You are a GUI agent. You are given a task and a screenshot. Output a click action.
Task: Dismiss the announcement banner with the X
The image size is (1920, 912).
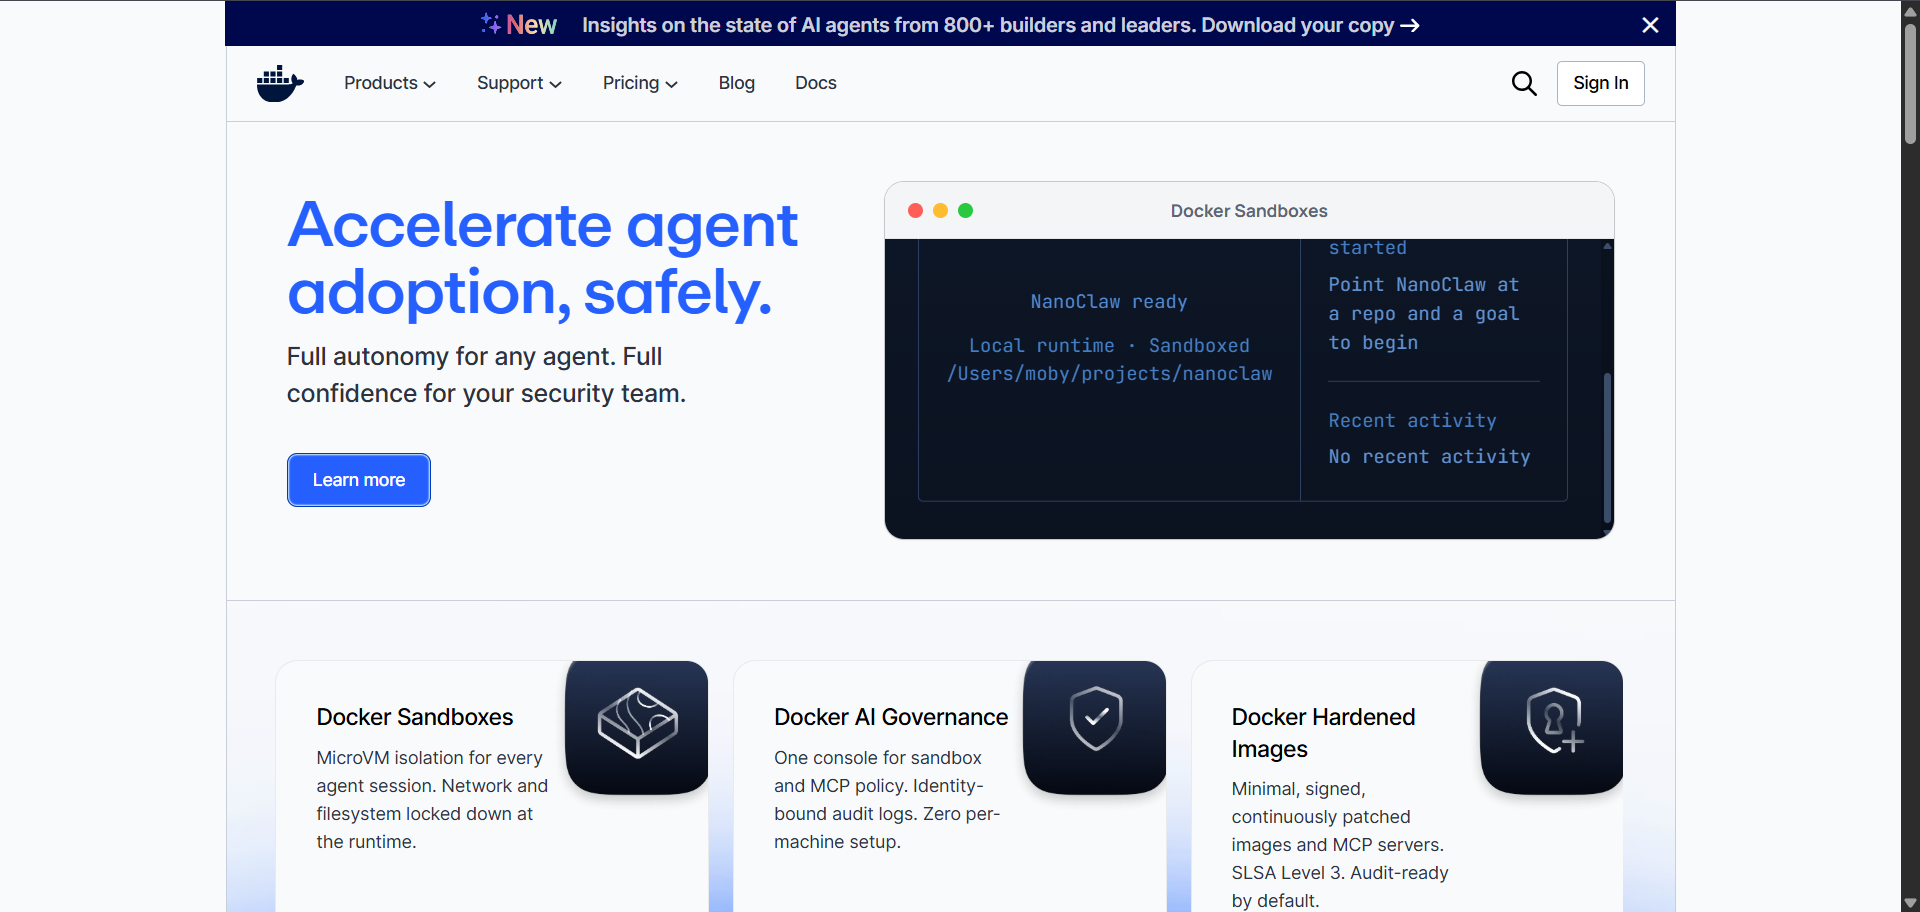click(1650, 25)
